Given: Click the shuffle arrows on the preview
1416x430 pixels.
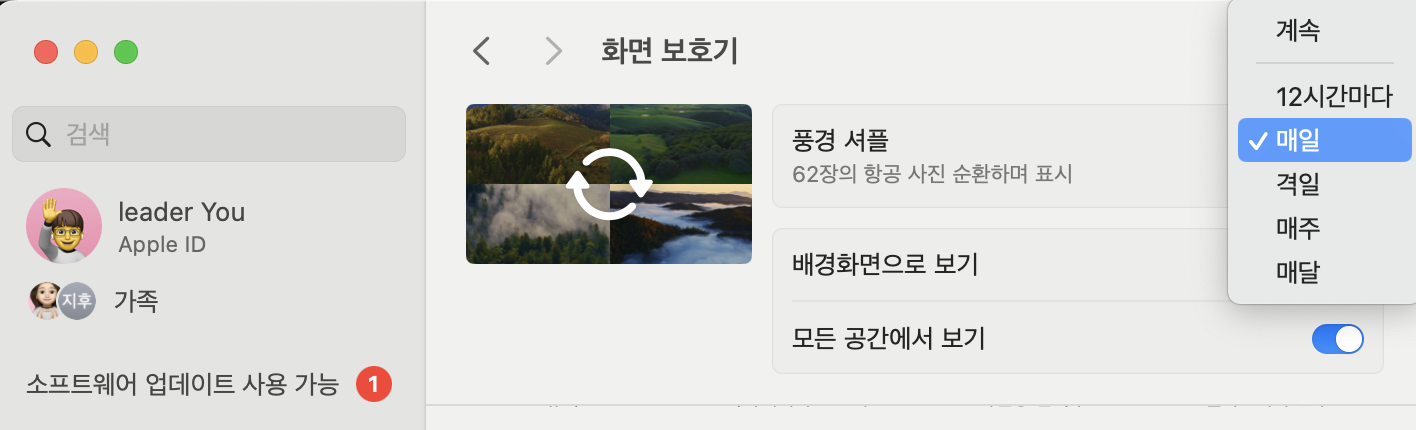Looking at the screenshot, I should tap(609, 184).
